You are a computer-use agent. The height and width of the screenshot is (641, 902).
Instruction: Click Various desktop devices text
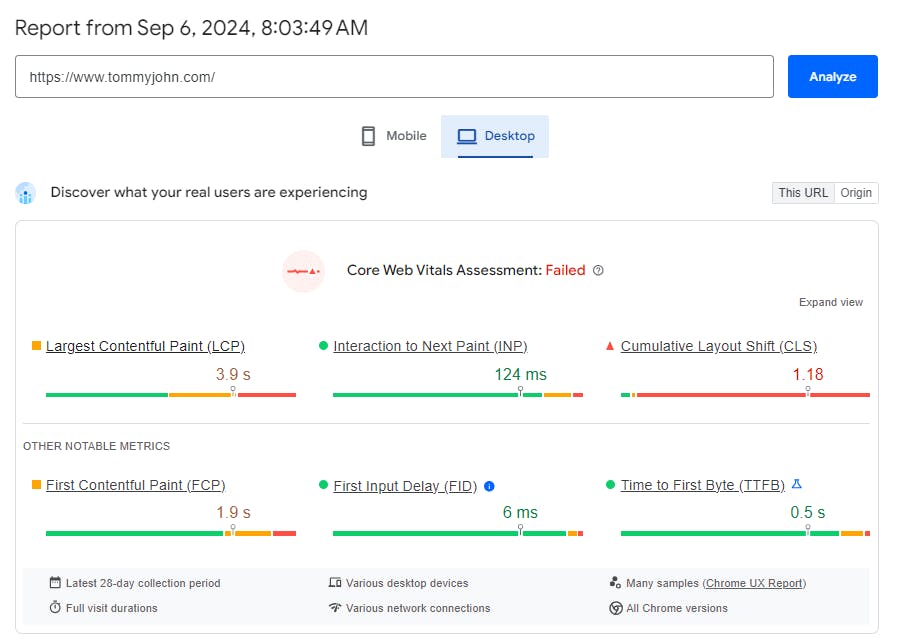[407, 583]
